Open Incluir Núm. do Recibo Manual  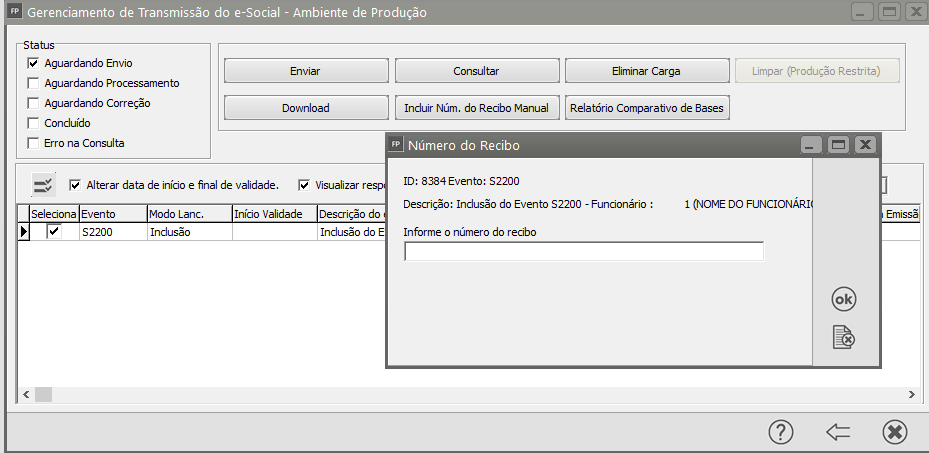click(476, 108)
